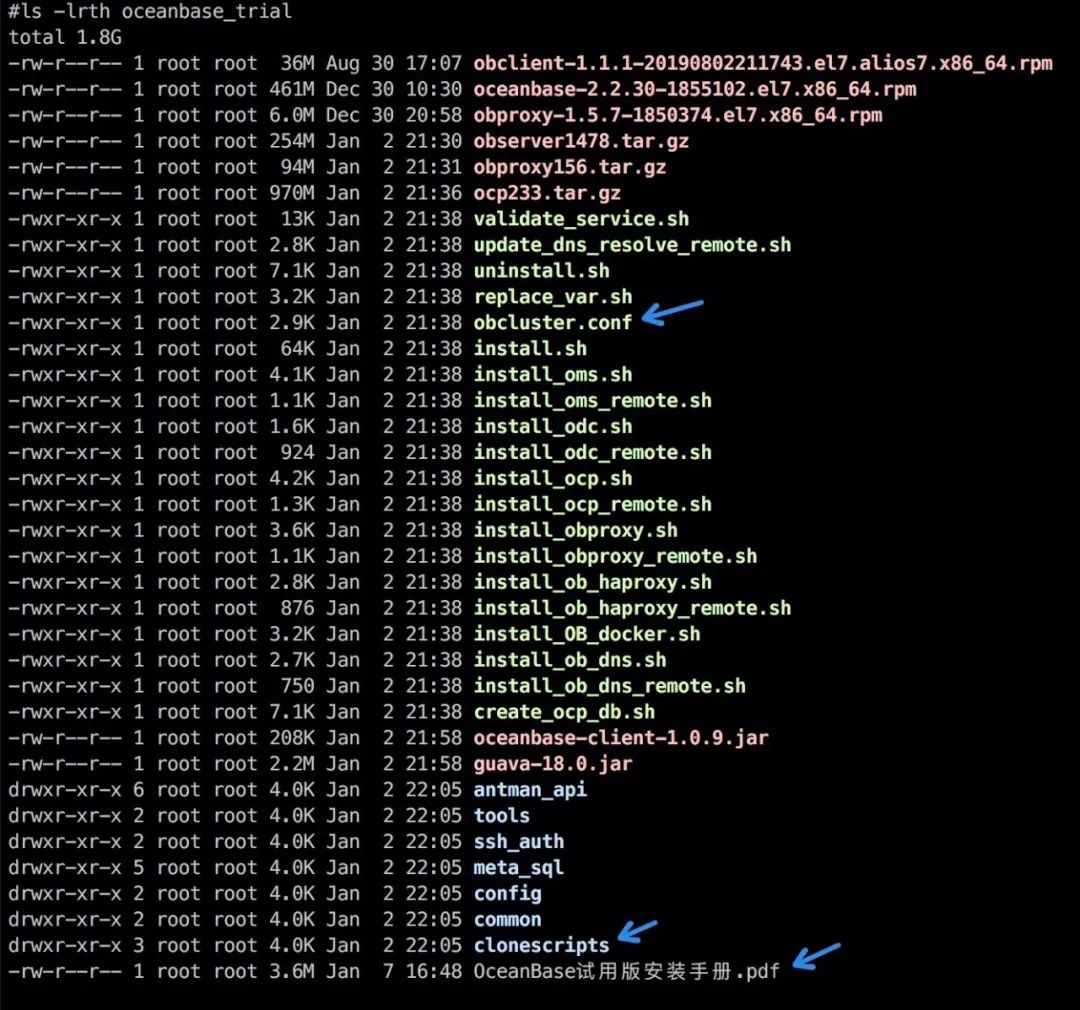Select update_dns_resolve_remote.sh file name
The image size is (1080, 1010).
632,245
